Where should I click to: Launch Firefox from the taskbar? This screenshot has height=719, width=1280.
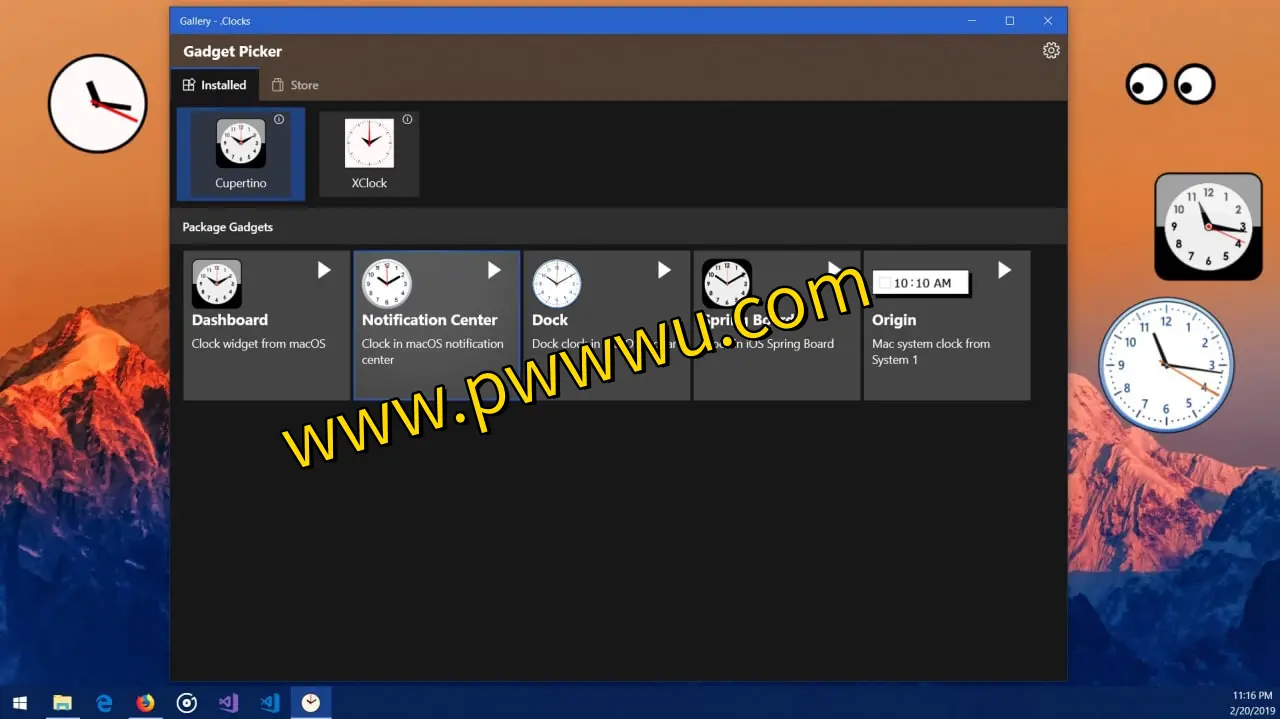click(145, 703)
